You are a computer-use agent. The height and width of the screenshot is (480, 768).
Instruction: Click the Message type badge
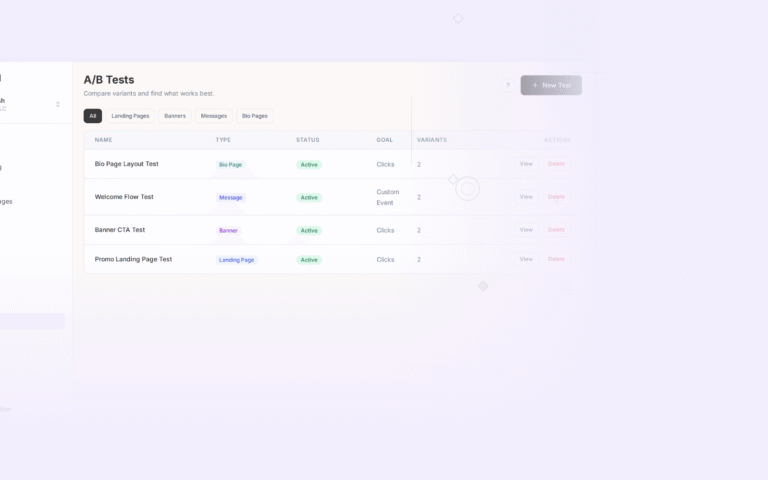point(231,197)
